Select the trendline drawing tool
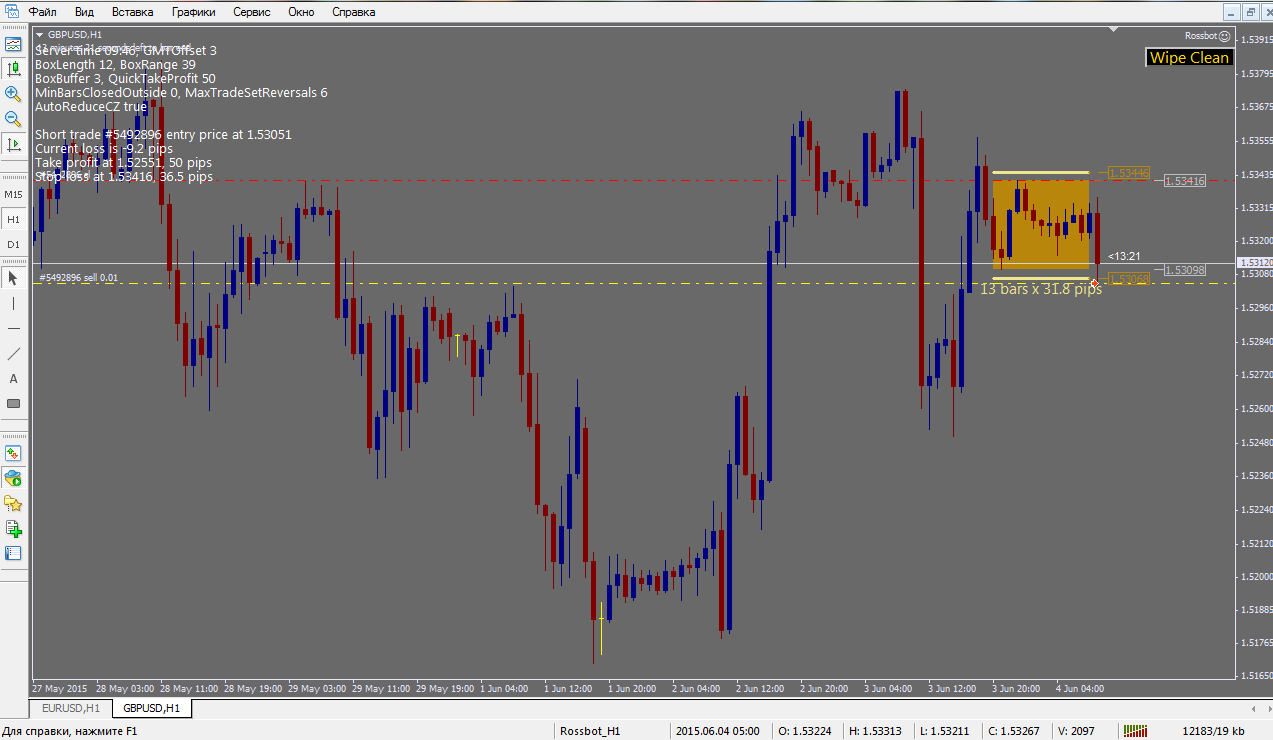Screen dimensions: 1273x740 [13, 353]
